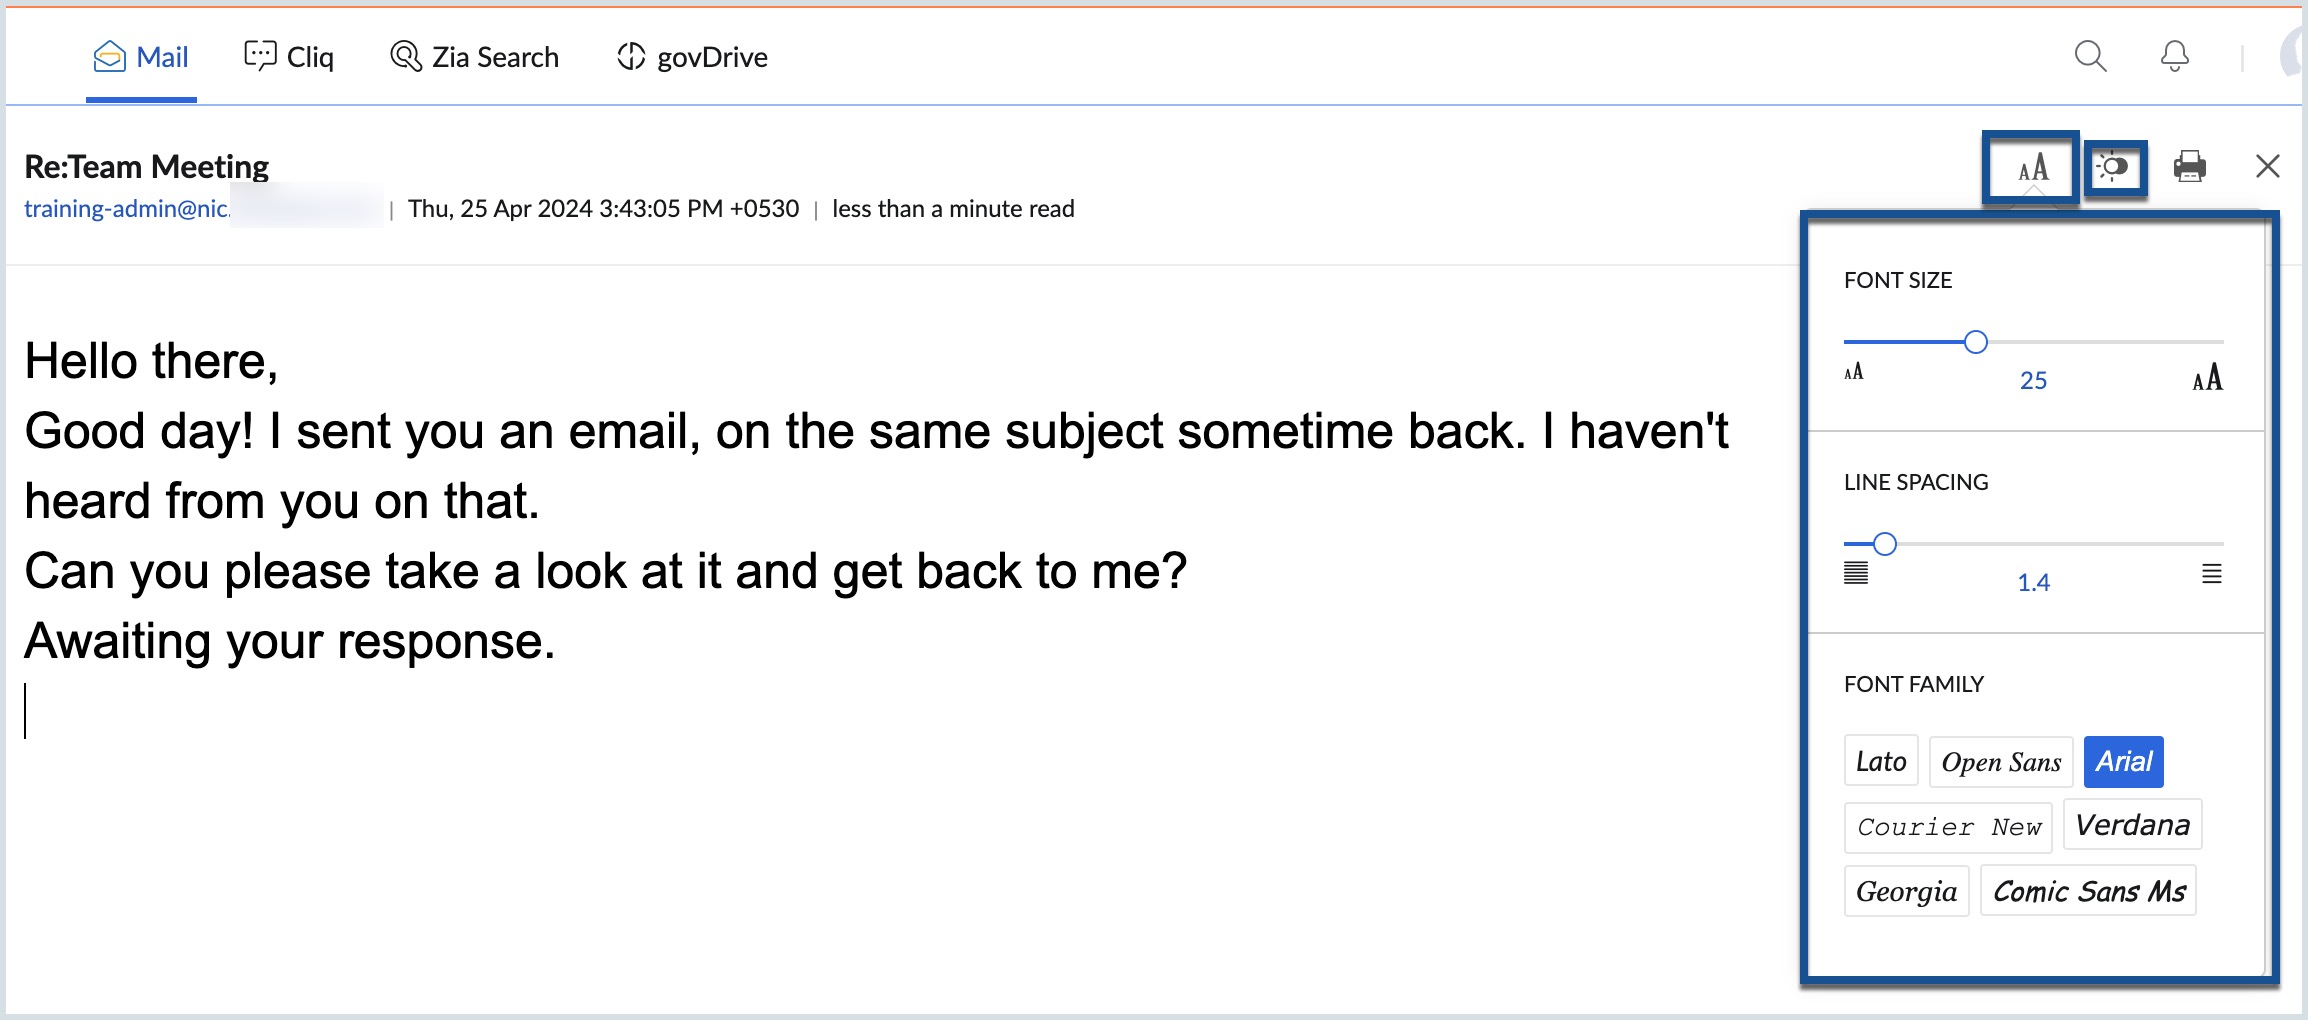Click the print email icon
2308x1020 pixels.
[x=2190, y=166]
